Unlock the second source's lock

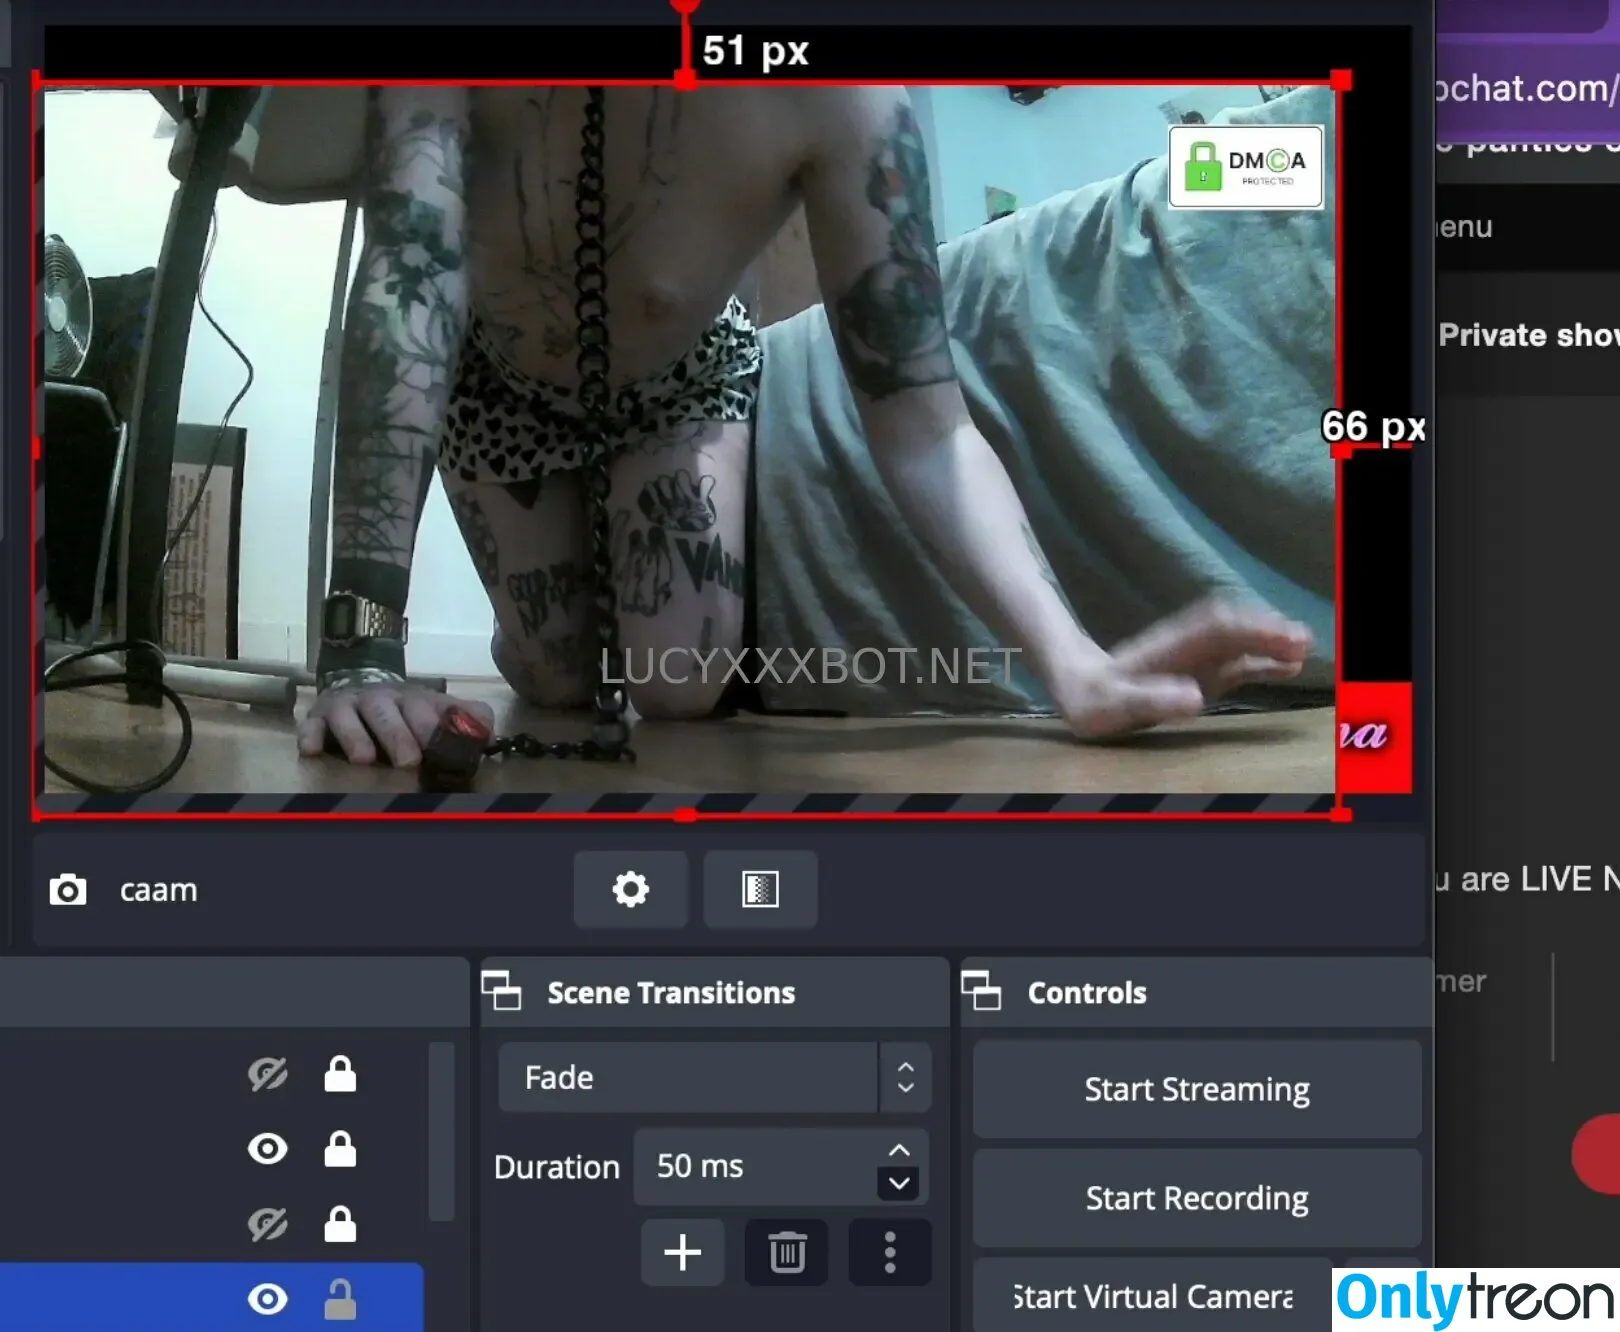coord(340,1149)
